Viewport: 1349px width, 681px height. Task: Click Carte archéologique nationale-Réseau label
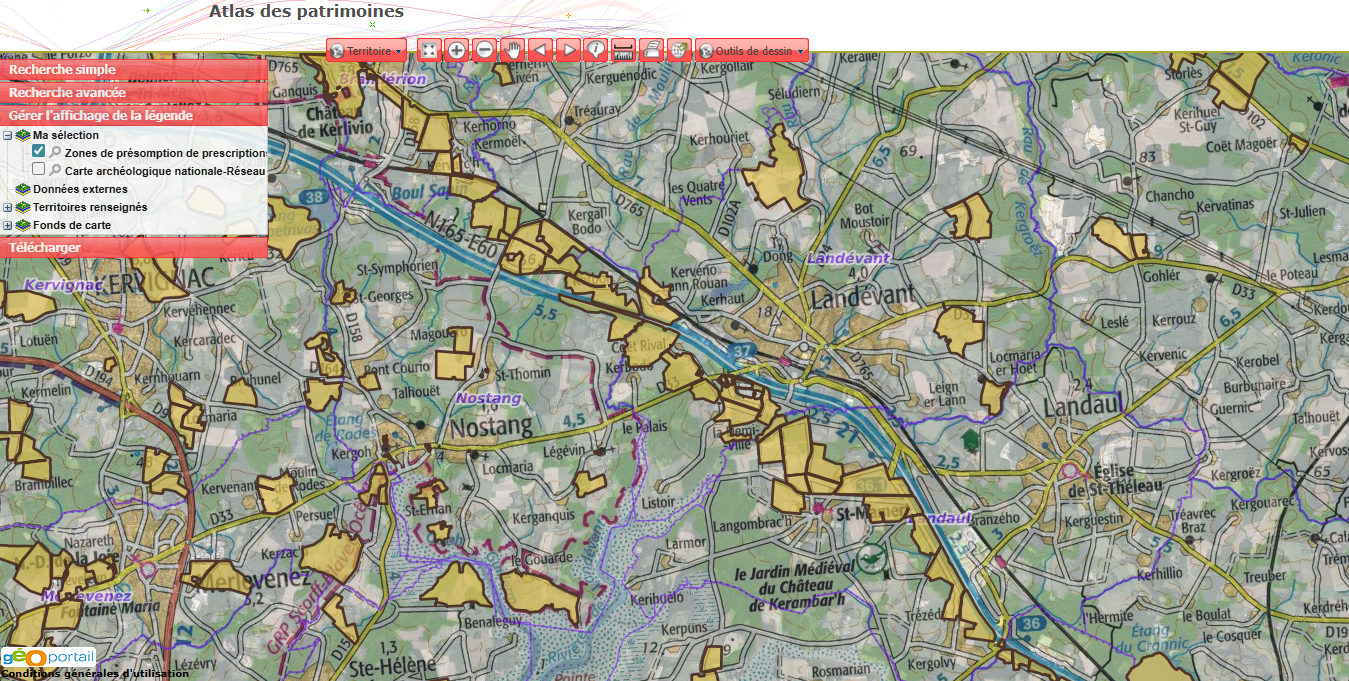point(165,171)
